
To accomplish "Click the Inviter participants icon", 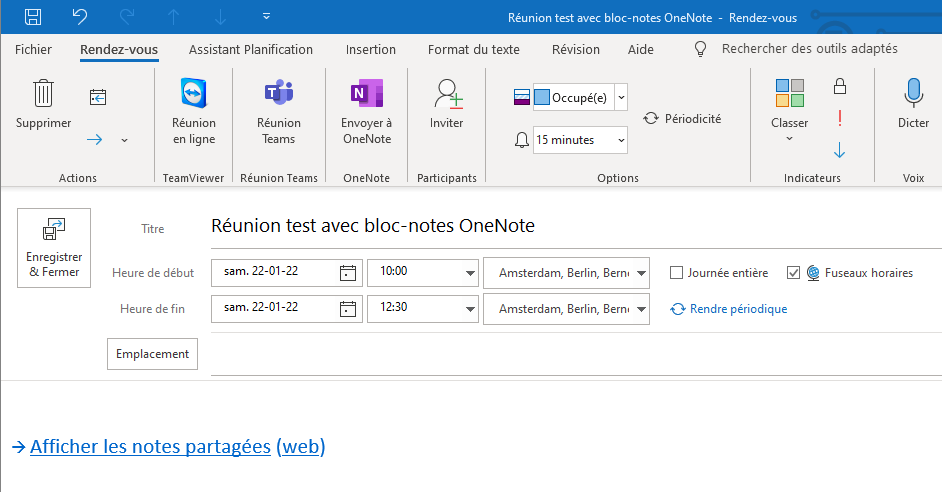I will [x=448, y=94].
